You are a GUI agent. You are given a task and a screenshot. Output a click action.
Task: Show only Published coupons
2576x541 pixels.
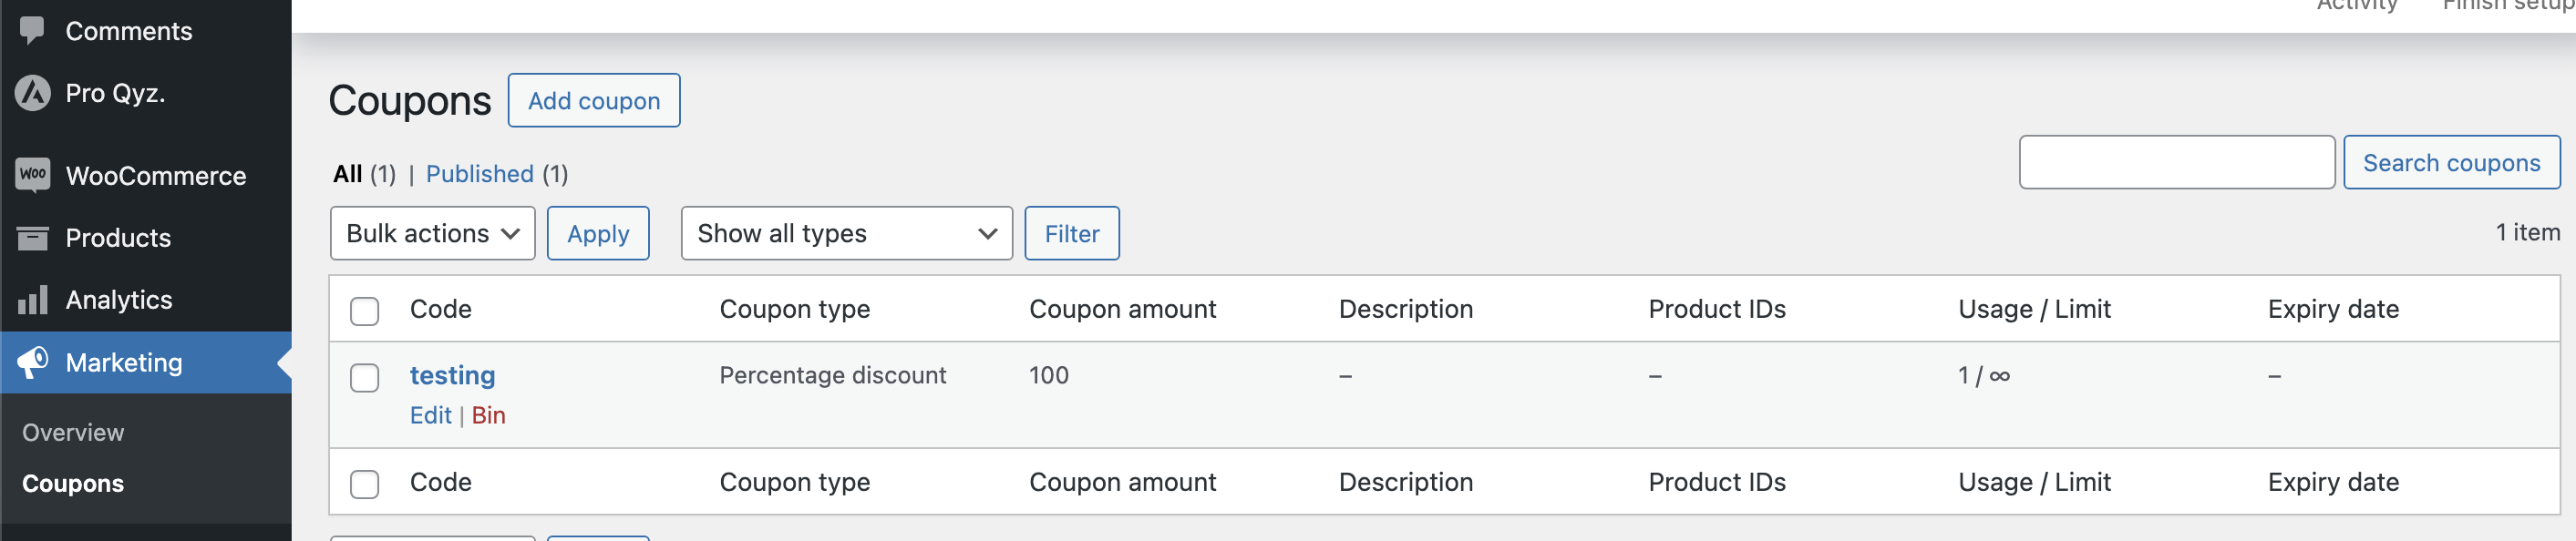coord(479,174)
